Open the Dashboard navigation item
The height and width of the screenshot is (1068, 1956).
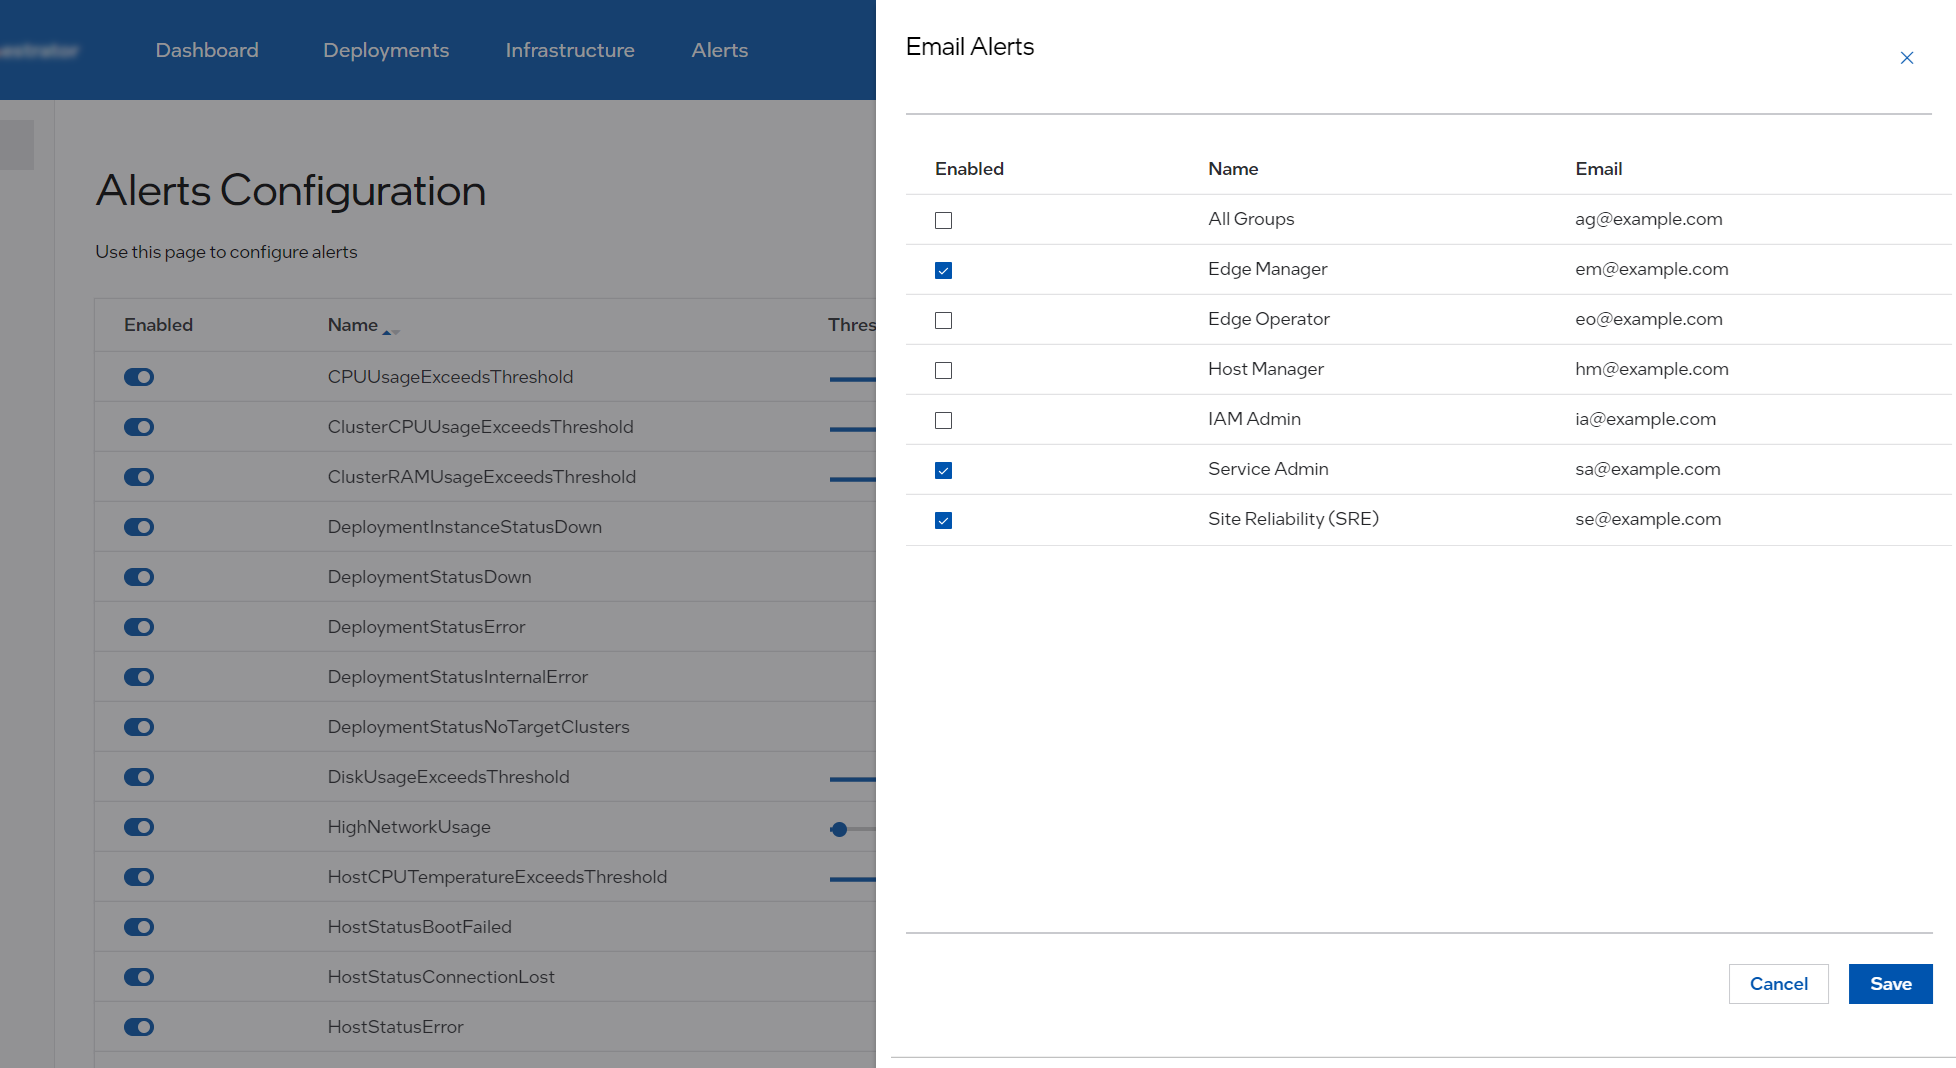pos(206,50)
